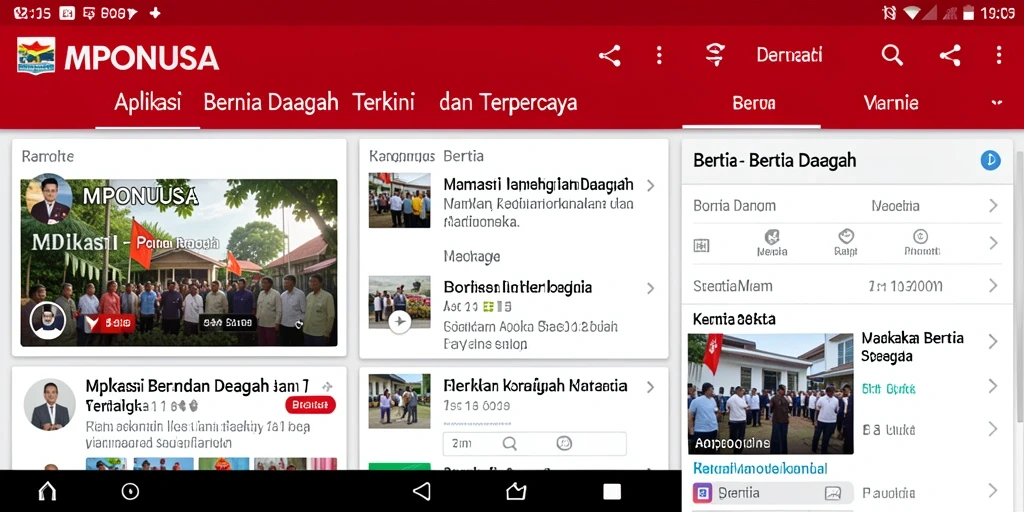The width and height of the screenshot is (1024, 512).
Task: Tap the Home icon in navigation bar
Action: (47, 491)
